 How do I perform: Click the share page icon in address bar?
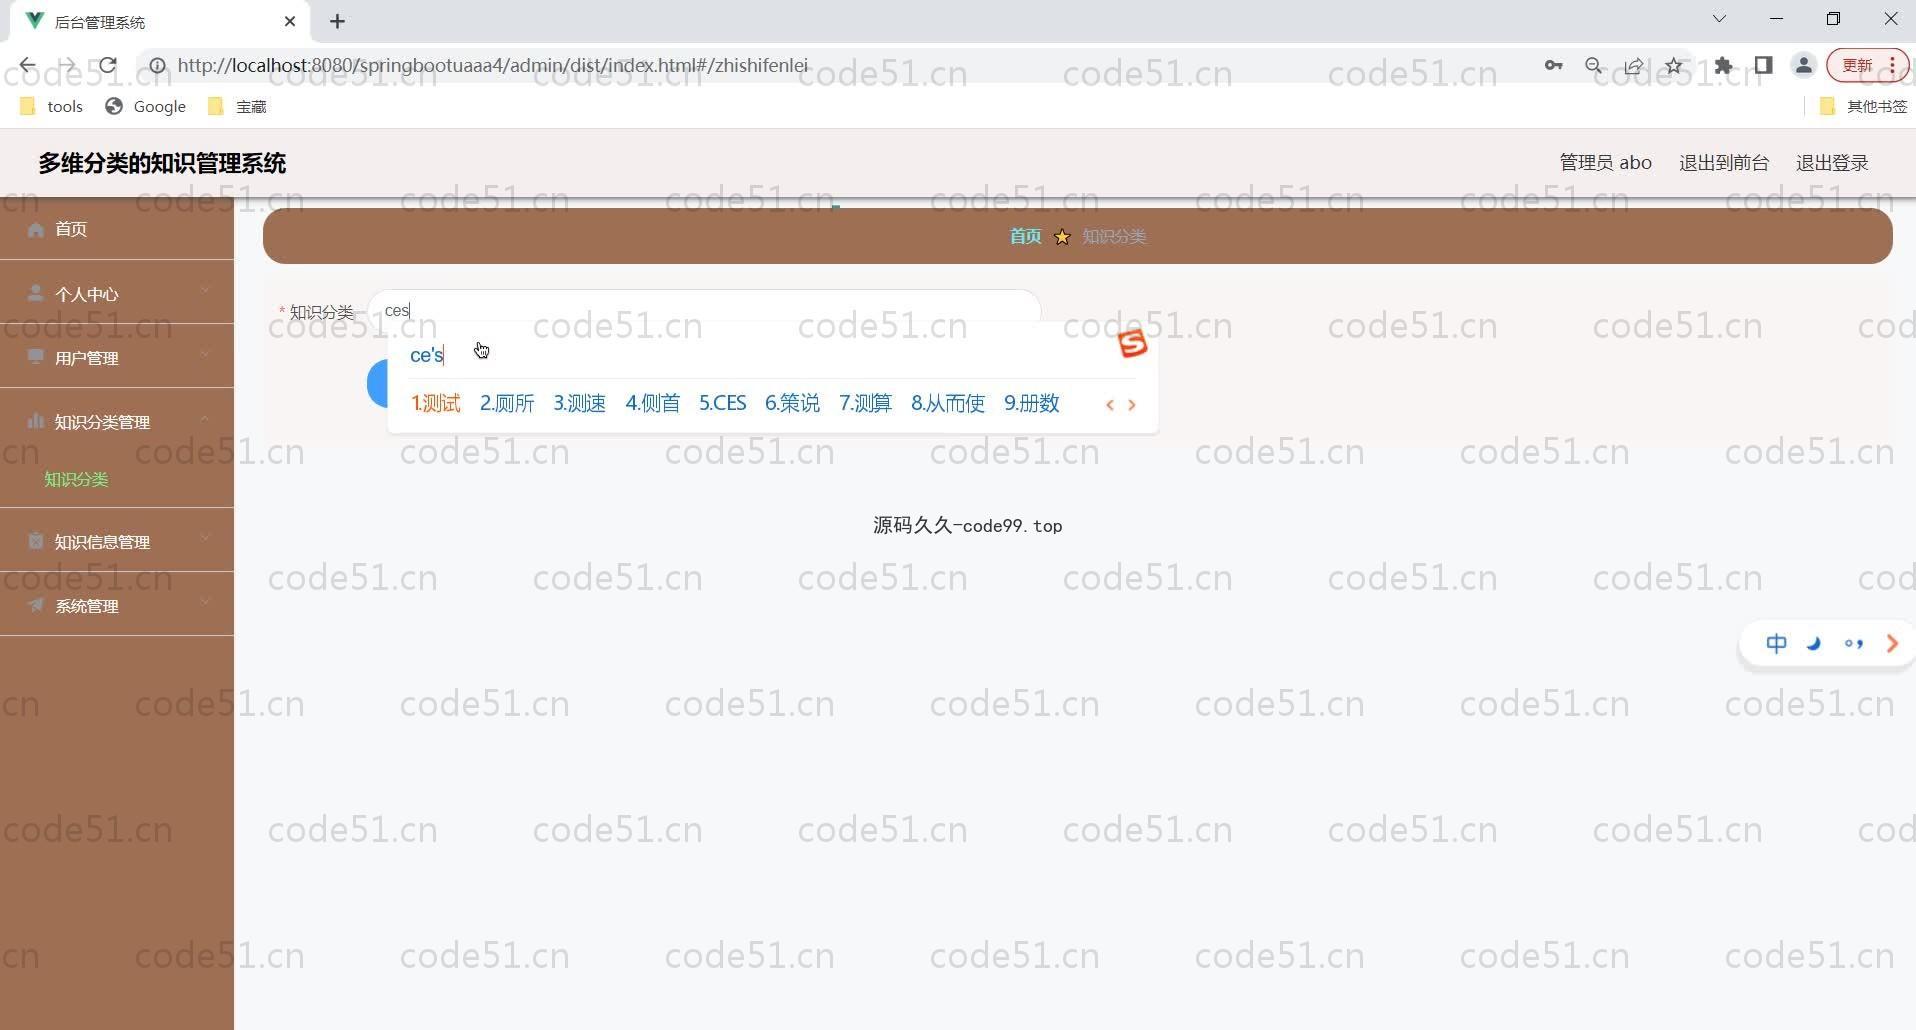[x=1633, y=66]
